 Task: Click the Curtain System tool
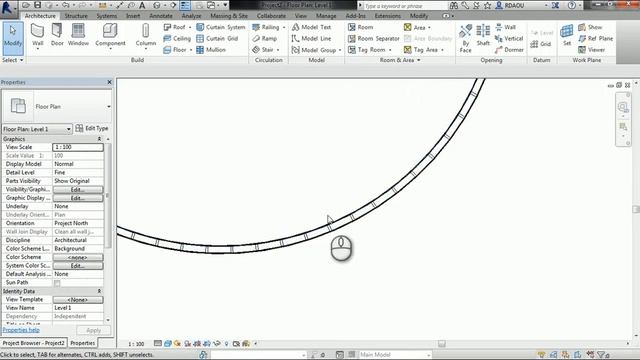click(x=220, y=27)
